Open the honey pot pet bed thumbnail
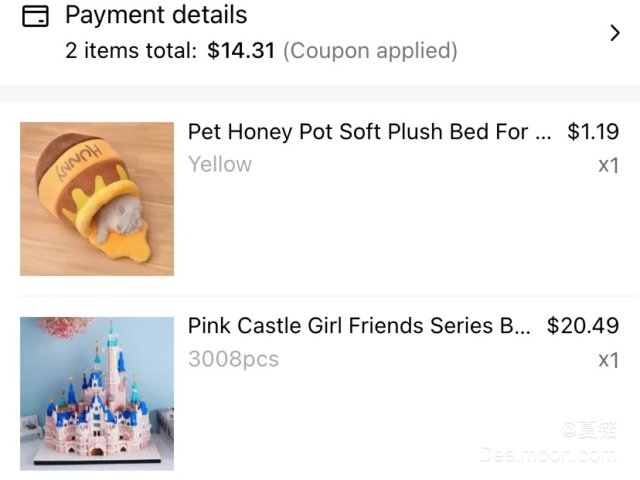This screenshot has height=480, width=640. point(97,199)
